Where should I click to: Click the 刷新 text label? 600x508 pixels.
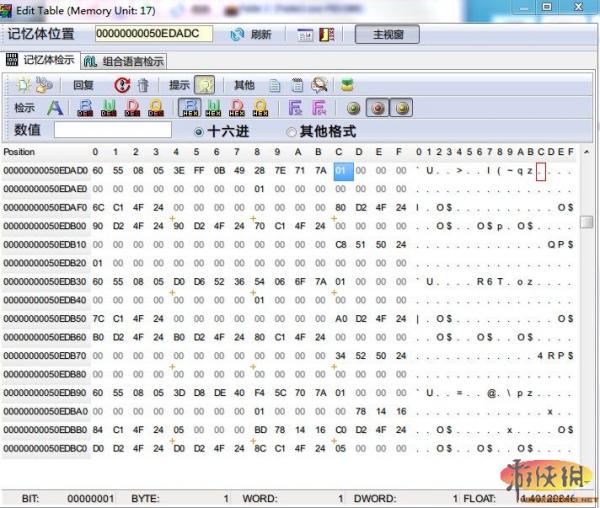point(261,35)
